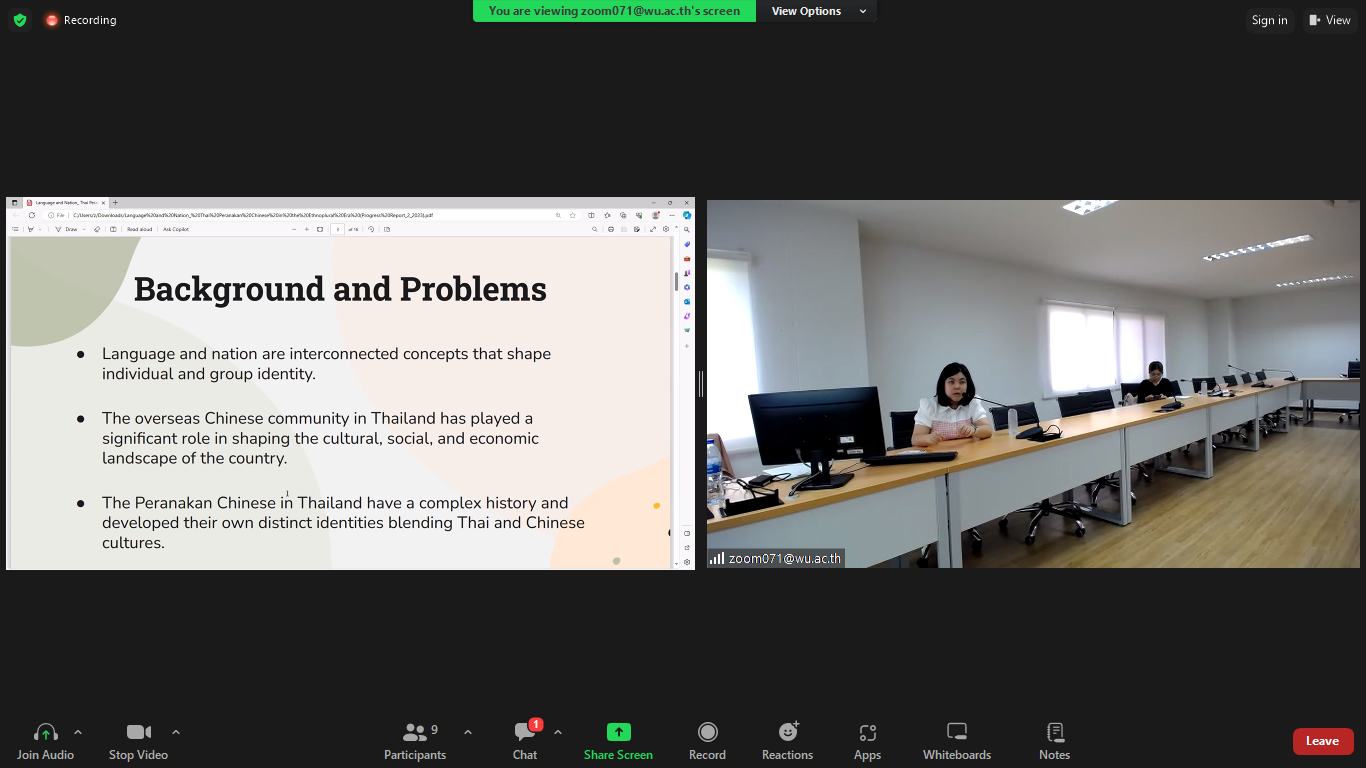The image size is (1366, 768).
Task: Click the green Share Screen icon
Action: pos(618,733)
